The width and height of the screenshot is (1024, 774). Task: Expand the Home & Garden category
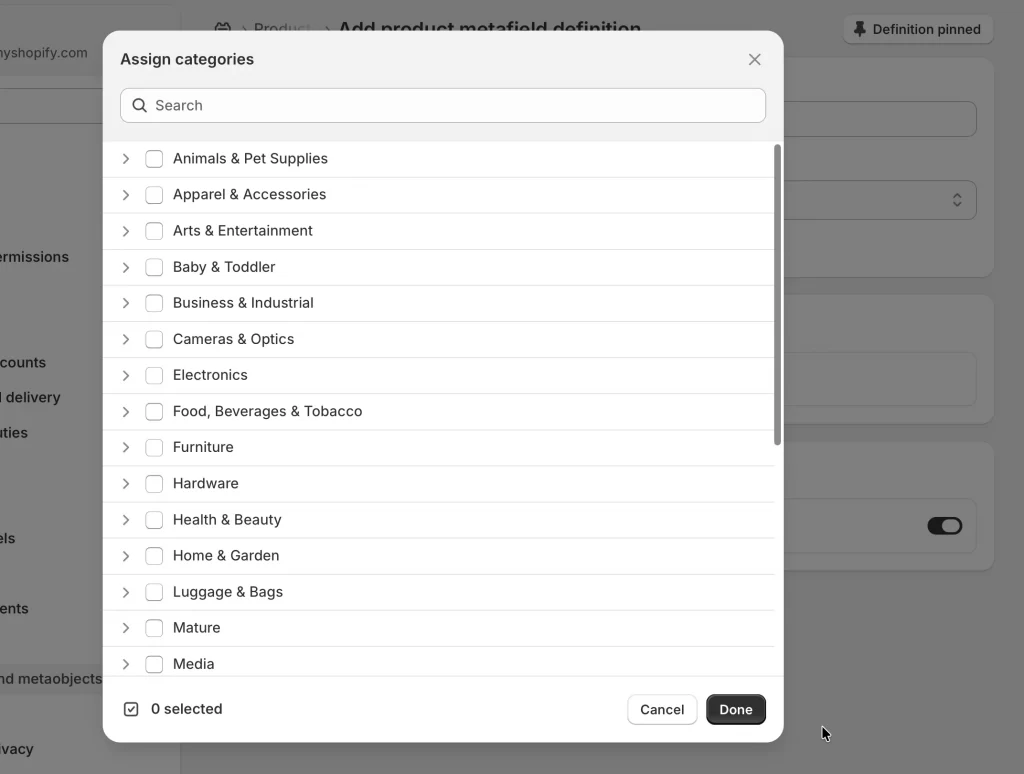point(125,555)
